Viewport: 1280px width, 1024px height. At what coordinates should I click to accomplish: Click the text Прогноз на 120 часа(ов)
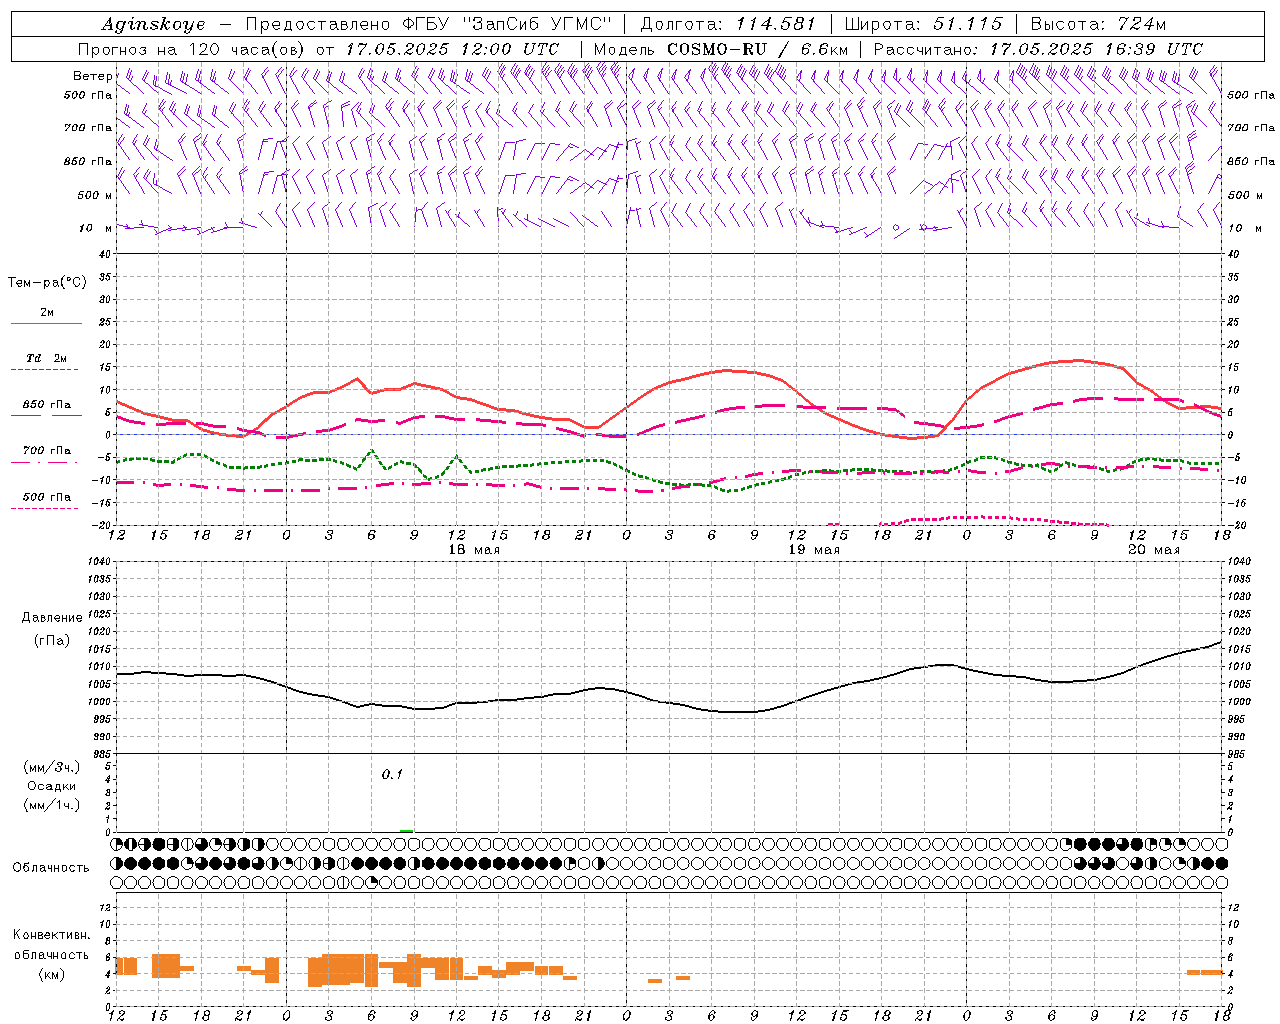click(193, 48)
